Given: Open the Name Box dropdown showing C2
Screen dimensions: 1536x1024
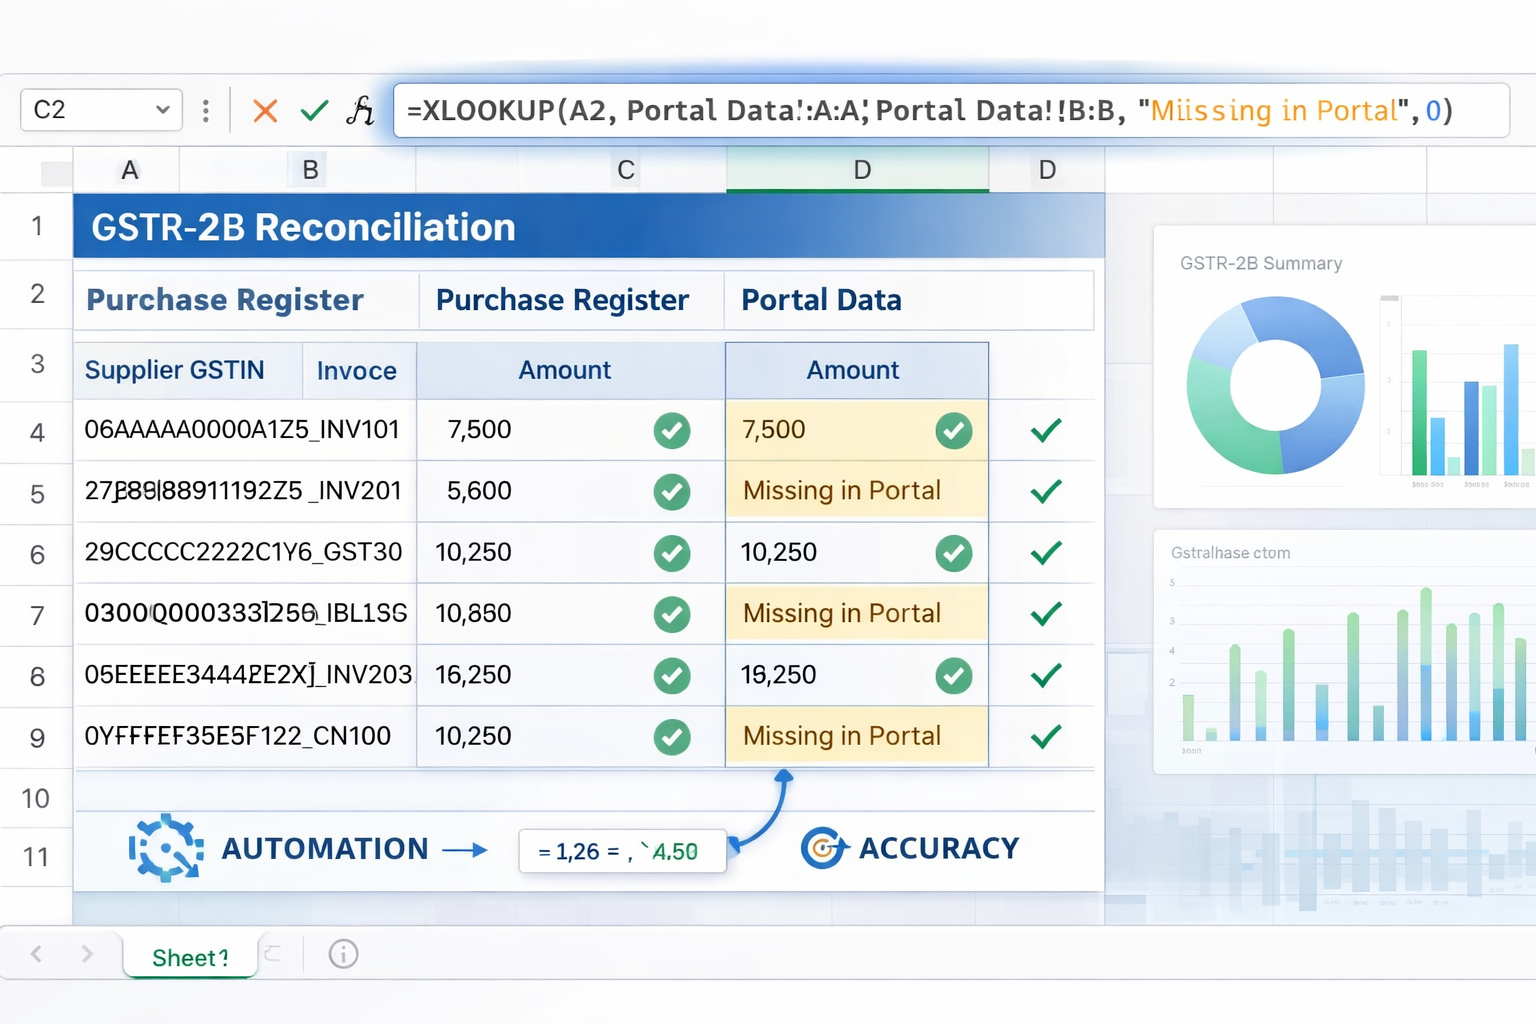Looking at the screenshot, I should click(163, 110).
